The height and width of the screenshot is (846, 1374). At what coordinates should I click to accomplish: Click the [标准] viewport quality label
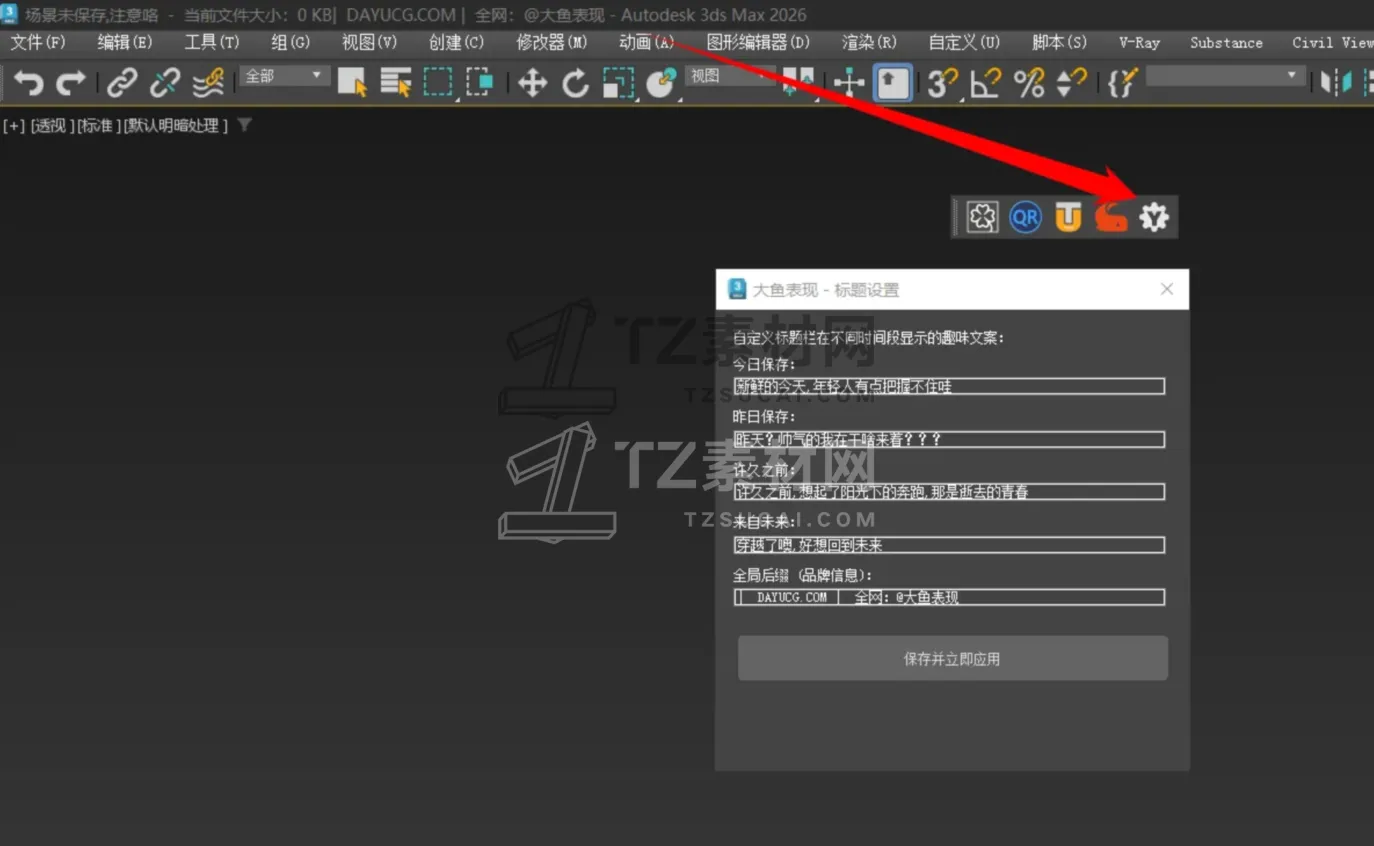[99, 126]
